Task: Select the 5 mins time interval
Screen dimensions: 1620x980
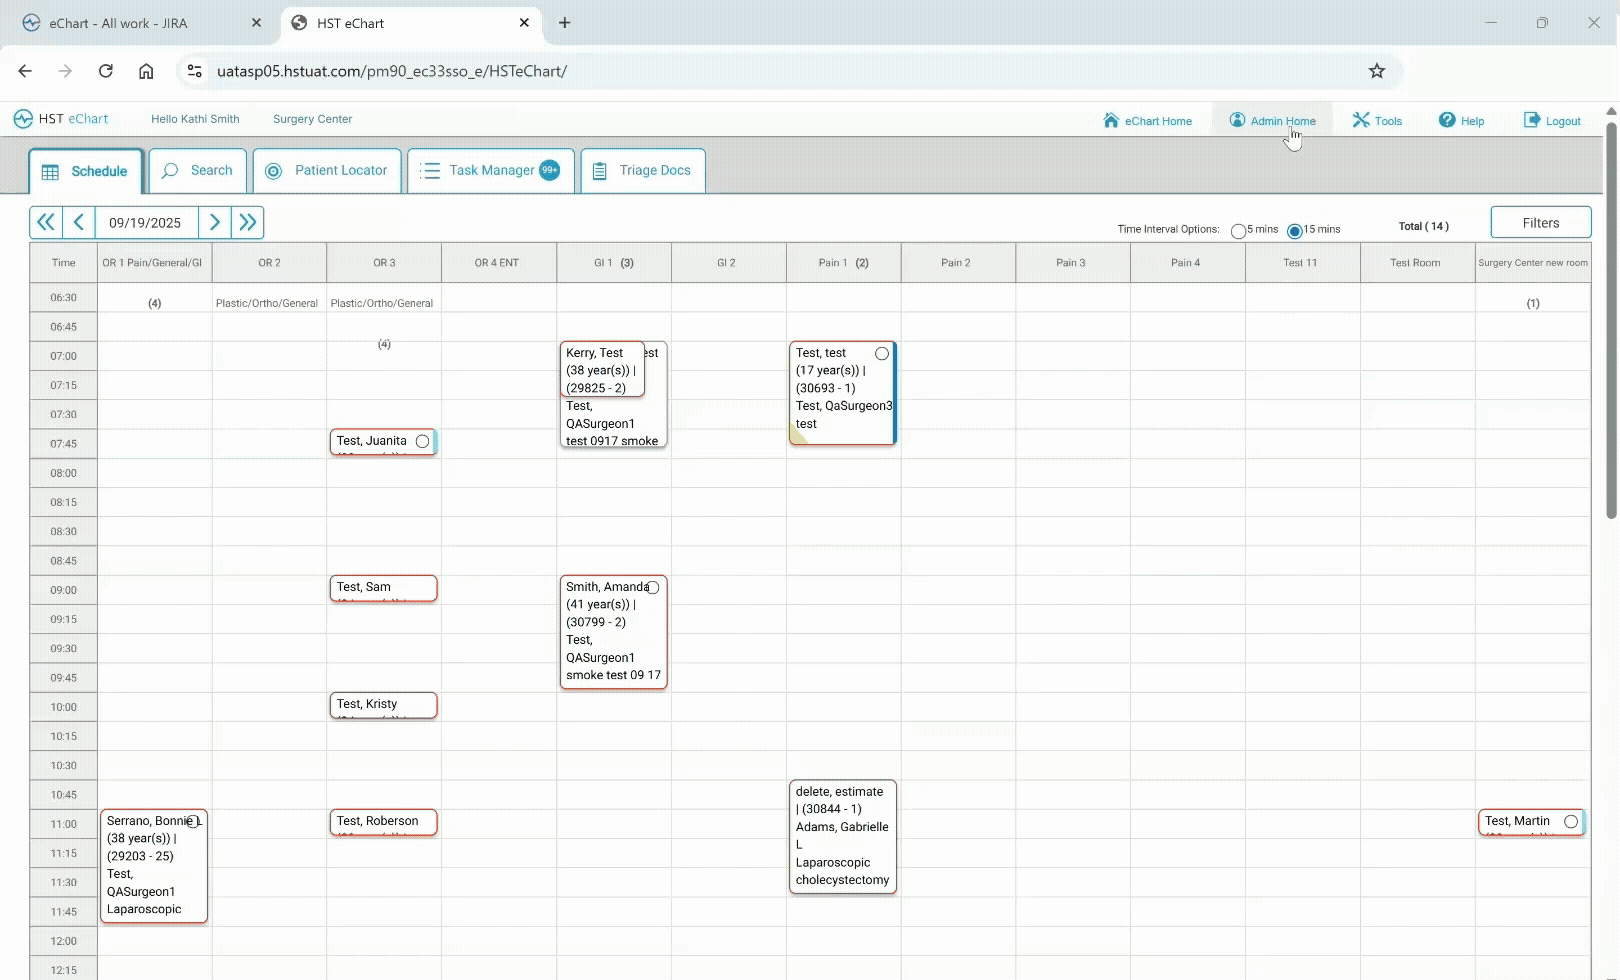Action: 1238,231
